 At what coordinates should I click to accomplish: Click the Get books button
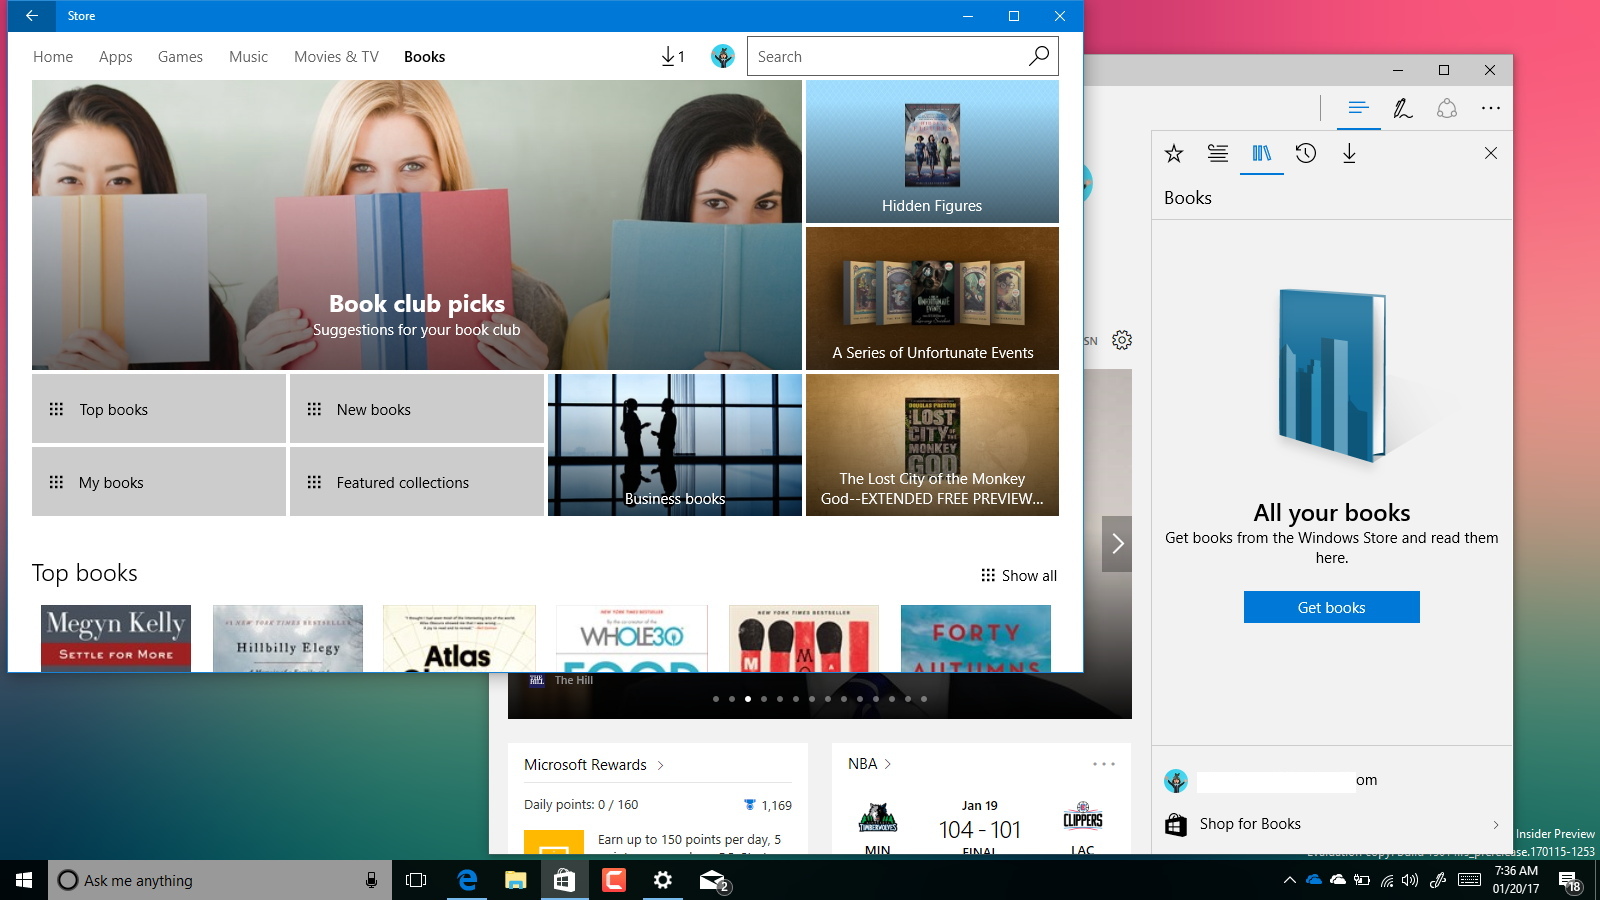pos(1331,607)
